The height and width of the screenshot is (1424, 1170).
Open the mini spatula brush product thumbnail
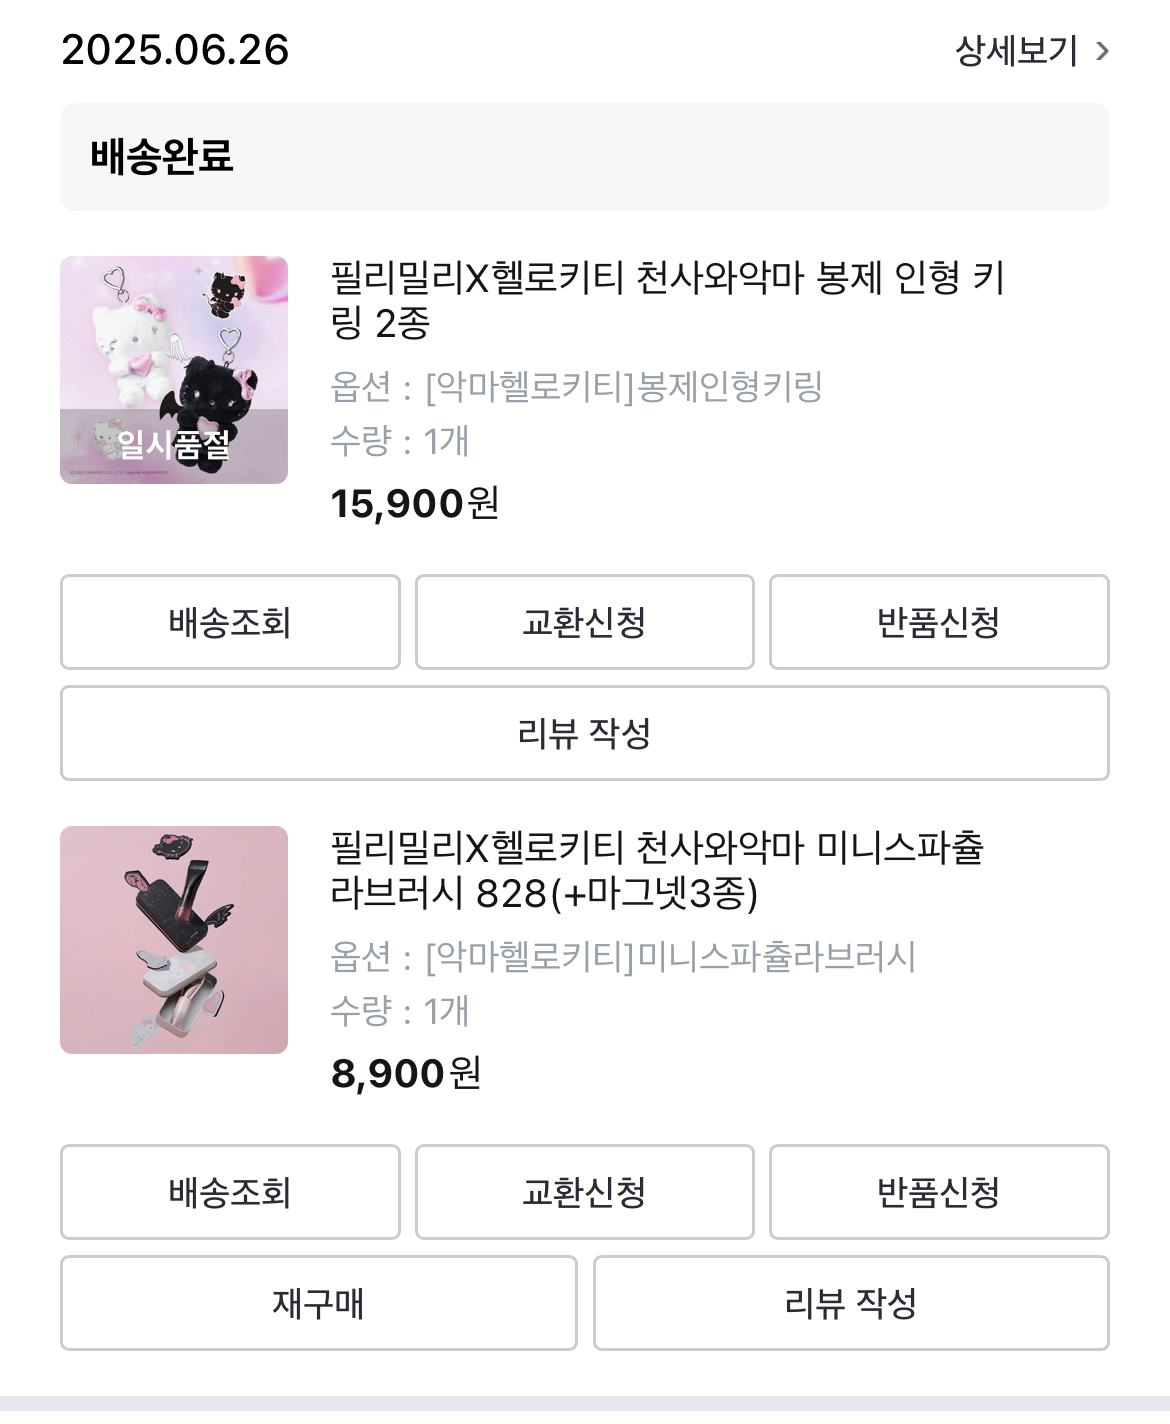point(174,940)
